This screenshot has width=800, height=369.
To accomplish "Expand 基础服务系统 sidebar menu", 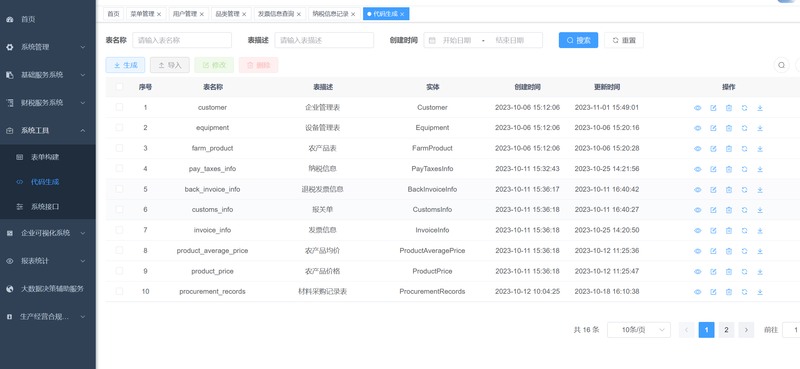I will tap(47, 75).
